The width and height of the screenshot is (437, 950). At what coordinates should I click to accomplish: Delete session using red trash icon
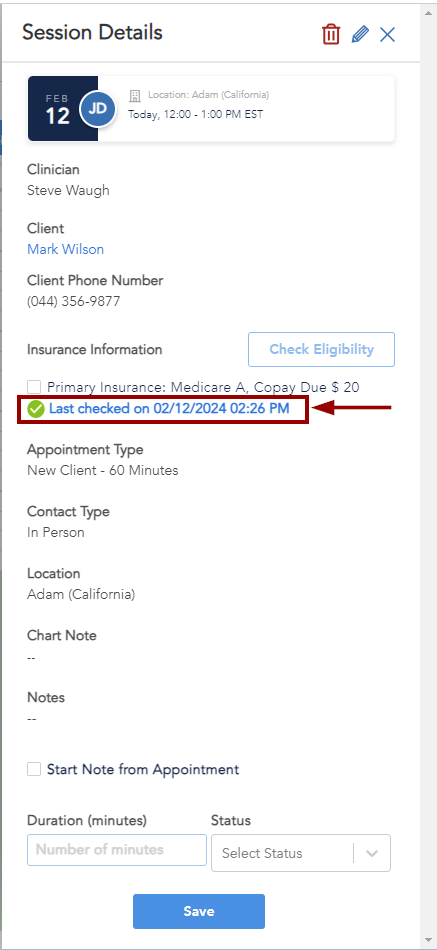(331, 34)
